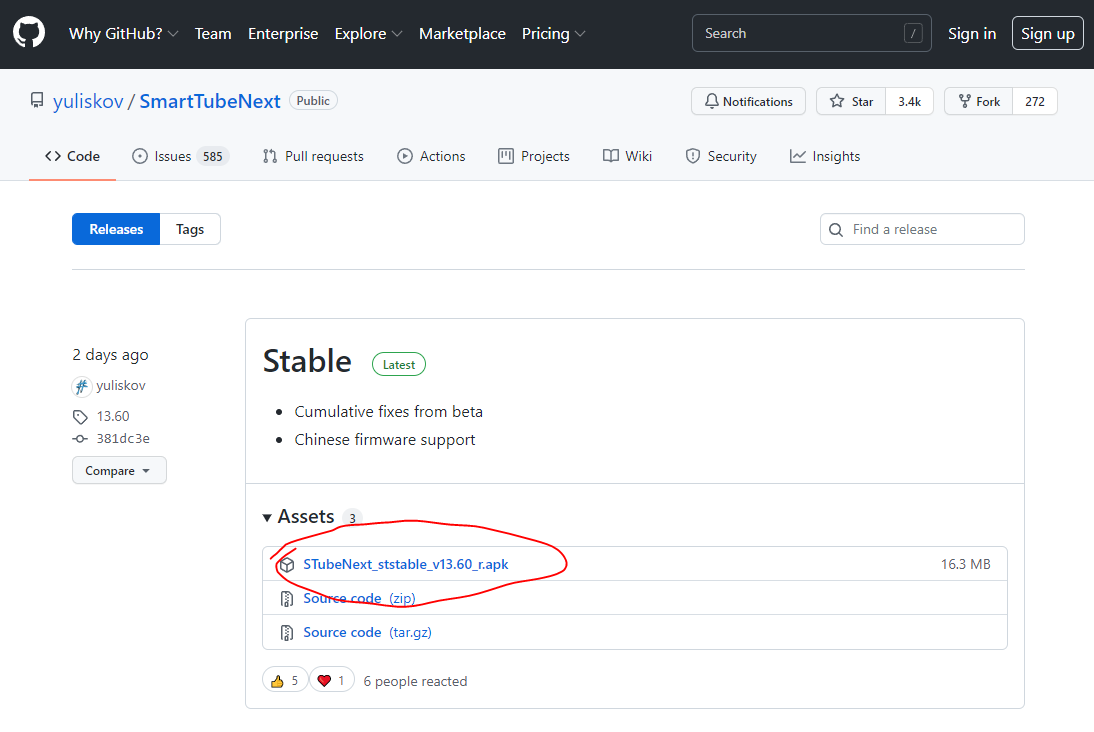This screenshot has width=1094, height=732.
Task: Click the Find a release field
Action: pos(922,230)
